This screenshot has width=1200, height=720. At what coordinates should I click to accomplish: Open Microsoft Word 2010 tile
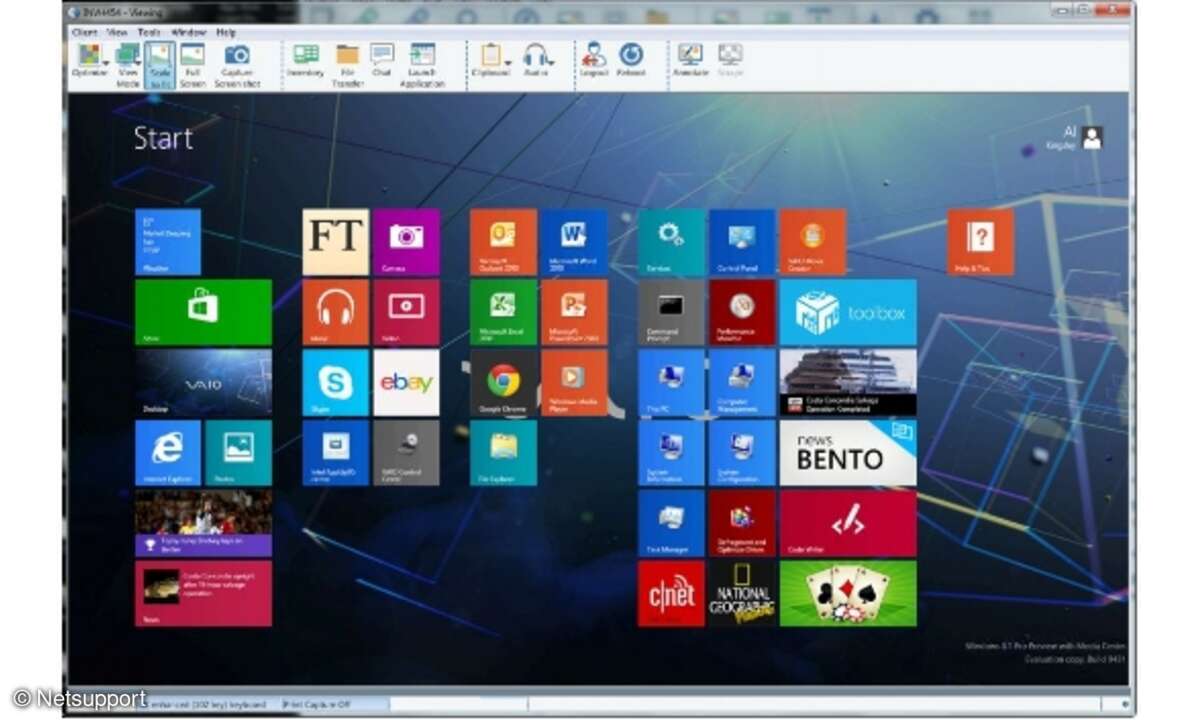pos(574,242)
